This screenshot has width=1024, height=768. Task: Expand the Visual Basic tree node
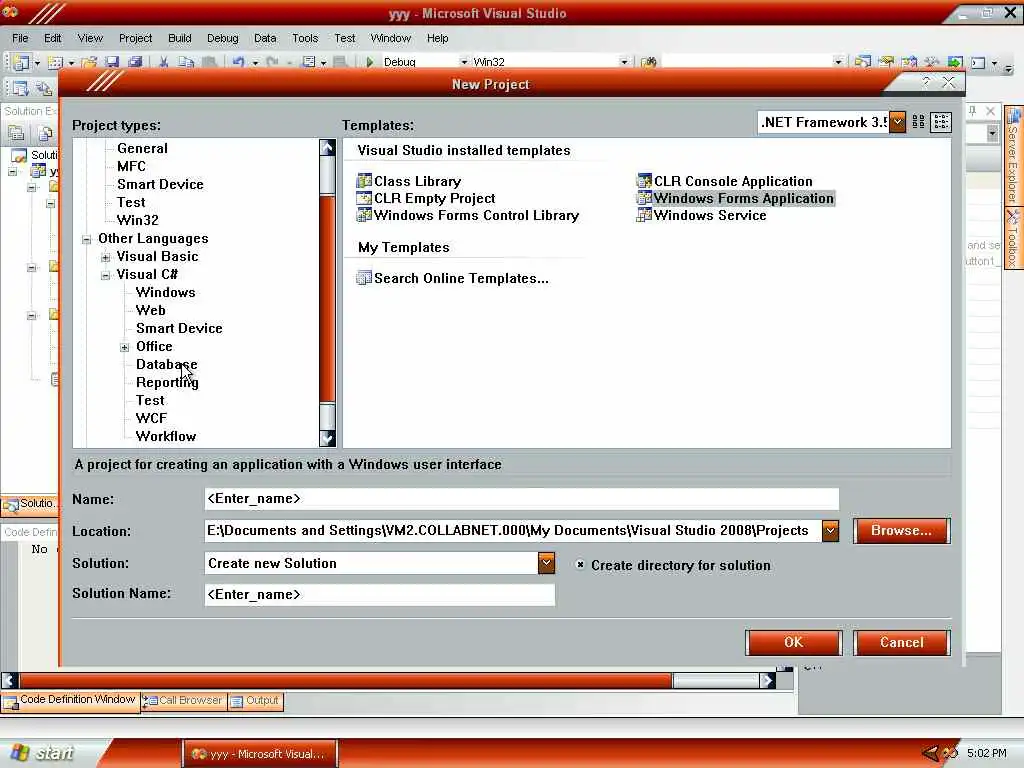pos(106,257)
